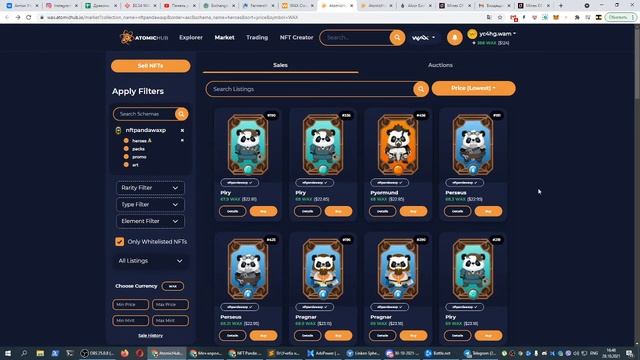Bookmark this page with the star icon

[x=500, y=18]
